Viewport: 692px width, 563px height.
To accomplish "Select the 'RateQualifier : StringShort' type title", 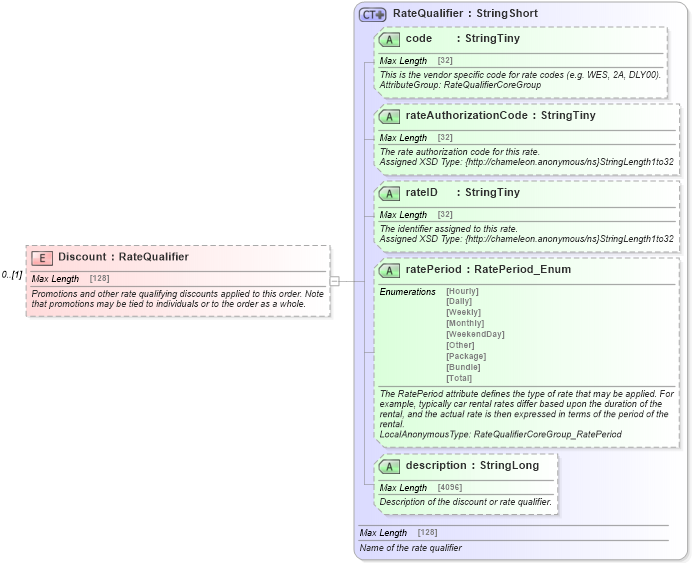I will pyautogui.click(x=465, y=13).
